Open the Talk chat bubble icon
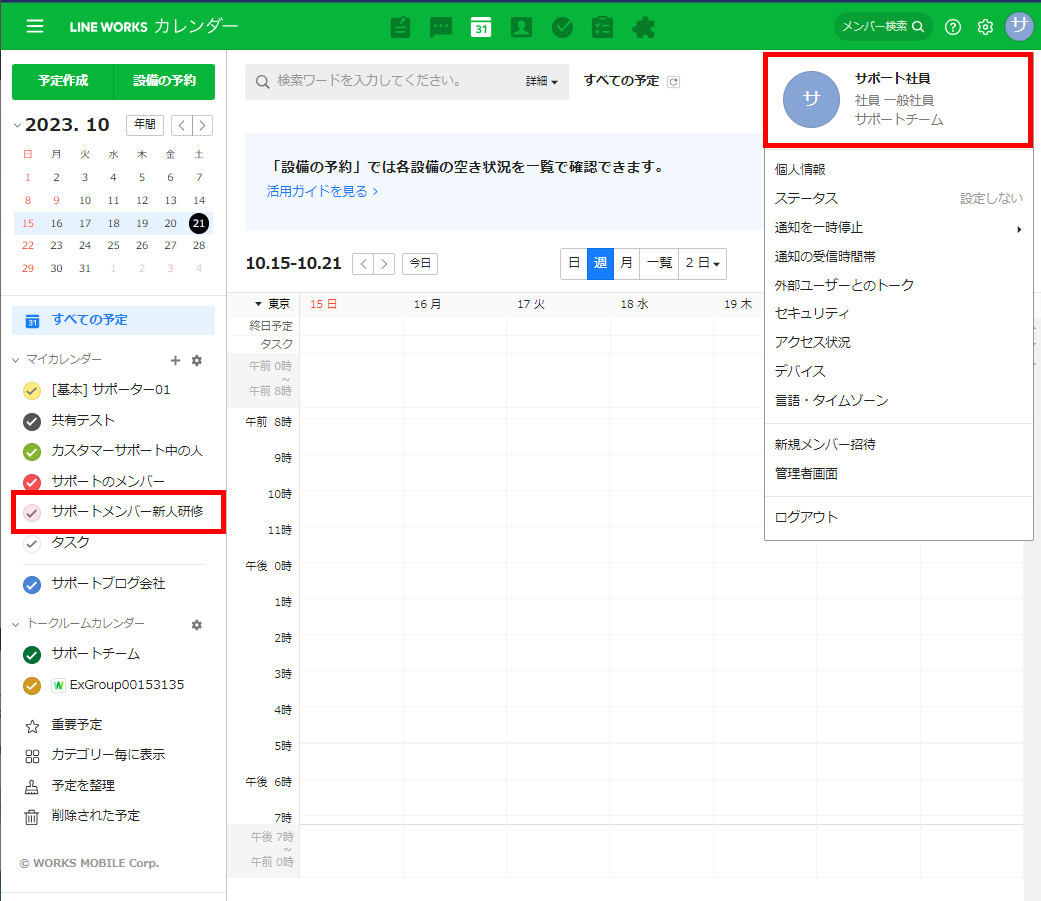 (x=441, y=27)
